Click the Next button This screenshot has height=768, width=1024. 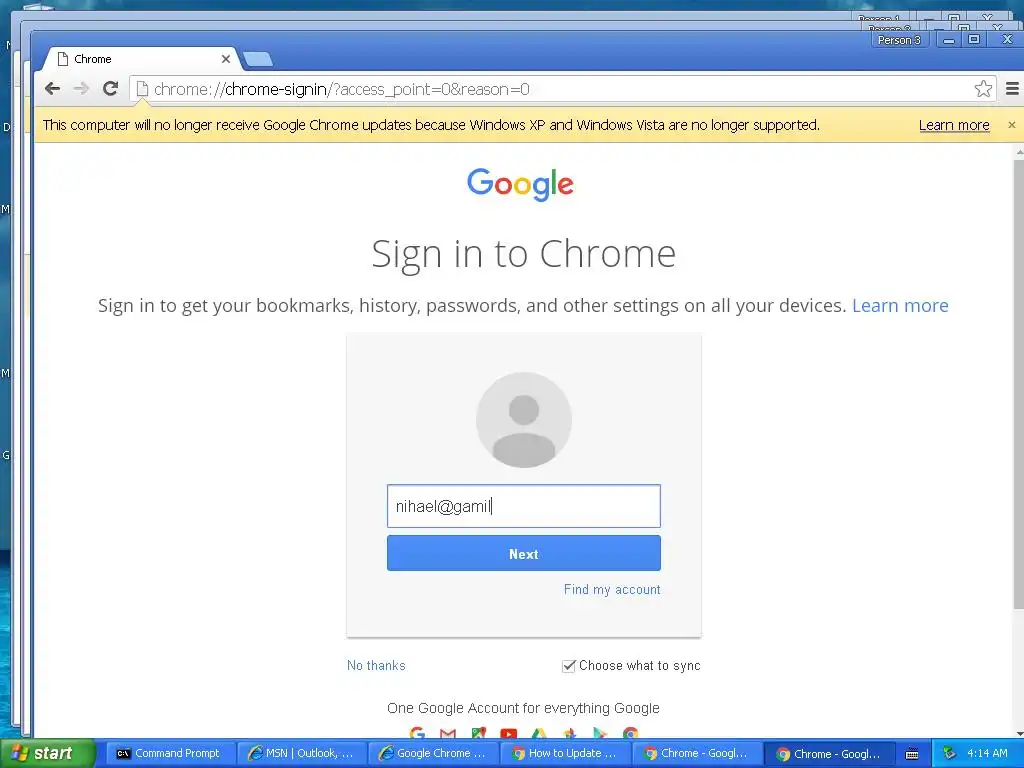coord(524,553)
